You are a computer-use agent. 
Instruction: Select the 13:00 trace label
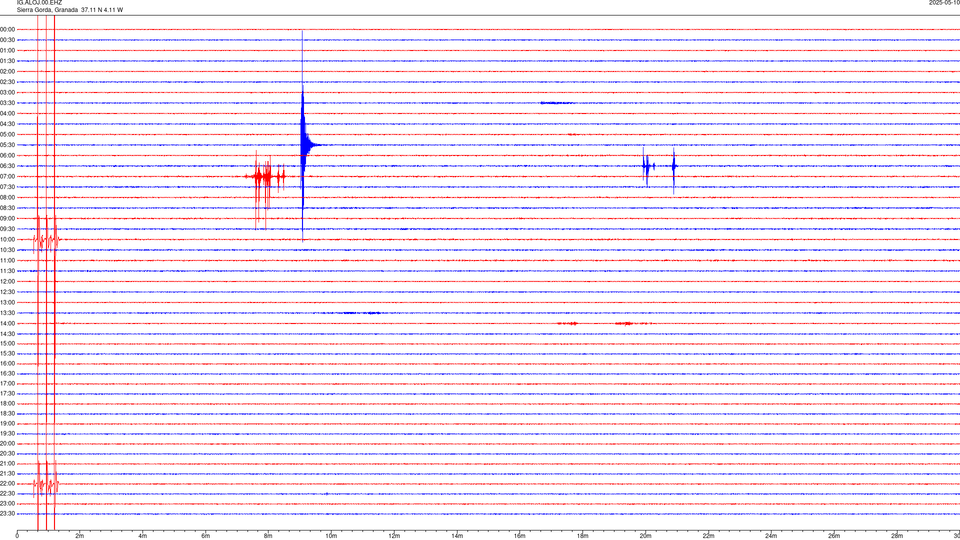pos(8,302)
